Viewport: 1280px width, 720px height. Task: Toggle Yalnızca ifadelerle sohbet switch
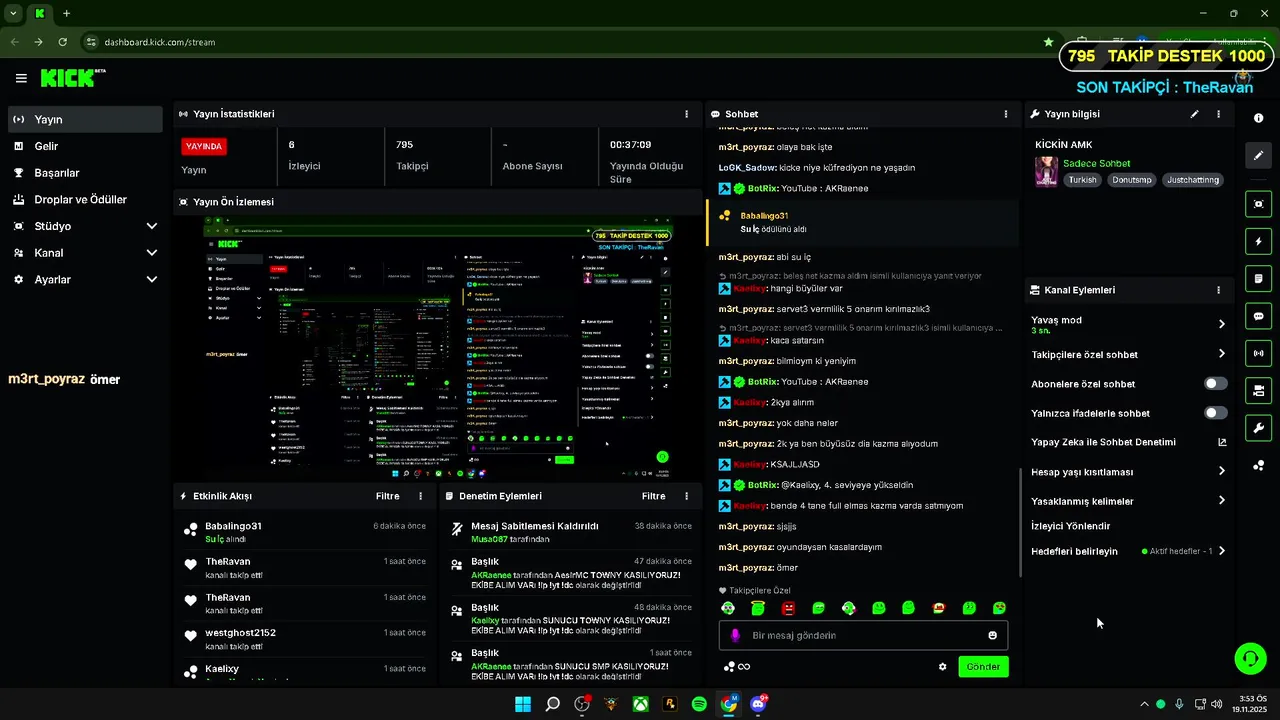point(1215,413)
